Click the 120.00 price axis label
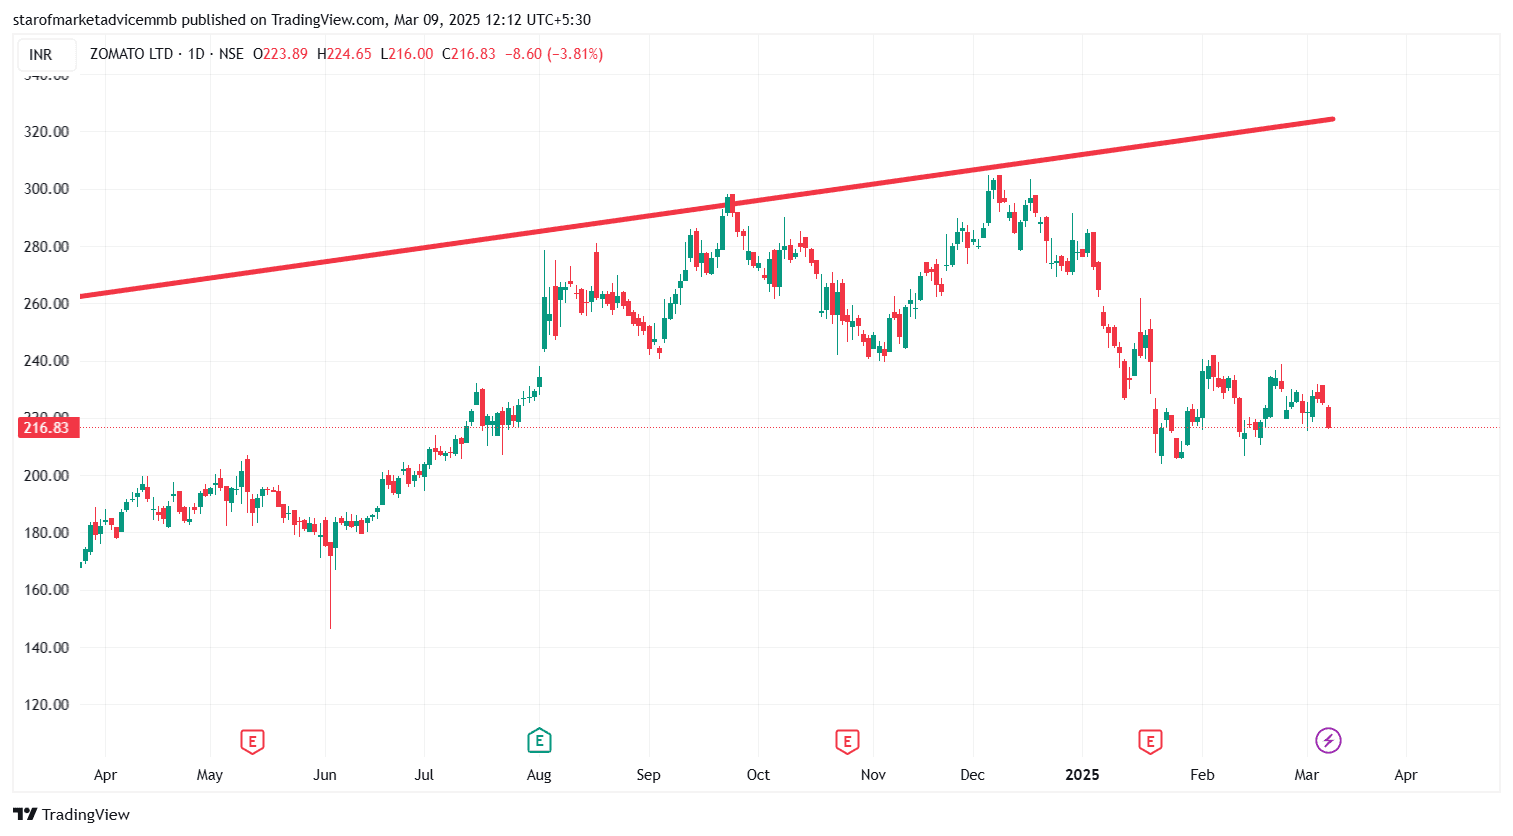 (47, 705)
